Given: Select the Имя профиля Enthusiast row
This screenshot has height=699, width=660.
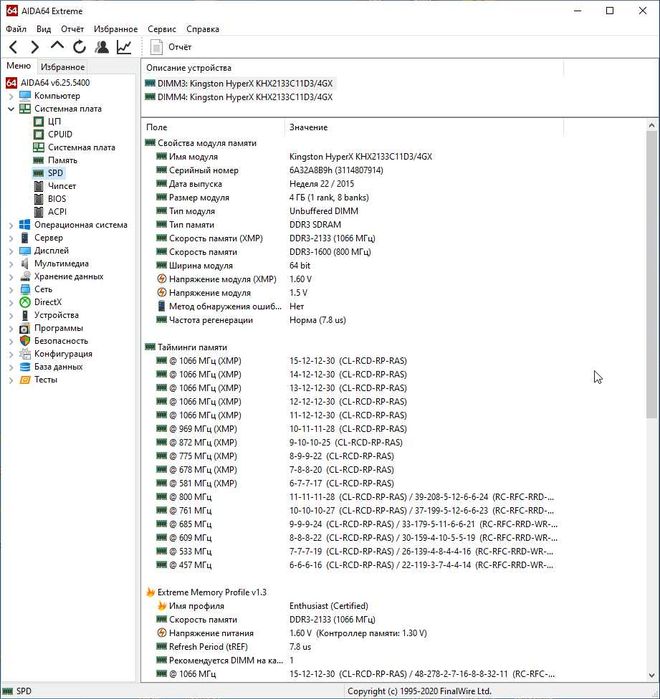Looking at the screenshot, I should pyautogui.click(x=352, y=606).
